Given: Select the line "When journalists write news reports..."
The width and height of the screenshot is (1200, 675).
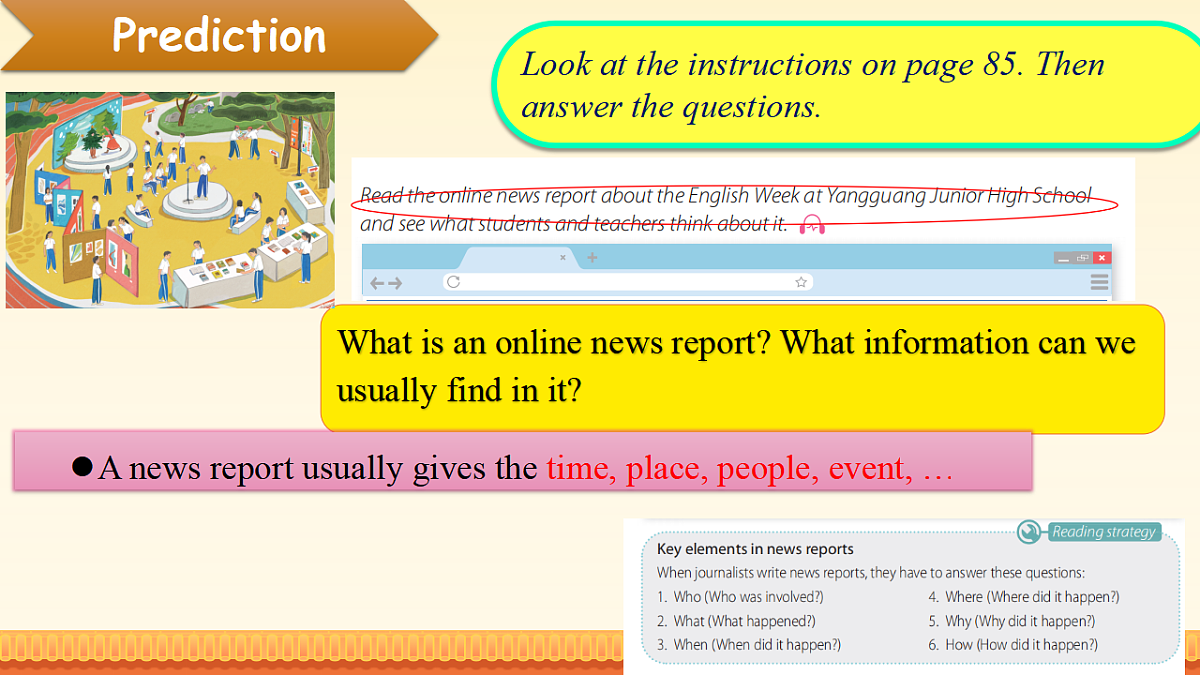Looking at the screenshot, I should [871, 573].
